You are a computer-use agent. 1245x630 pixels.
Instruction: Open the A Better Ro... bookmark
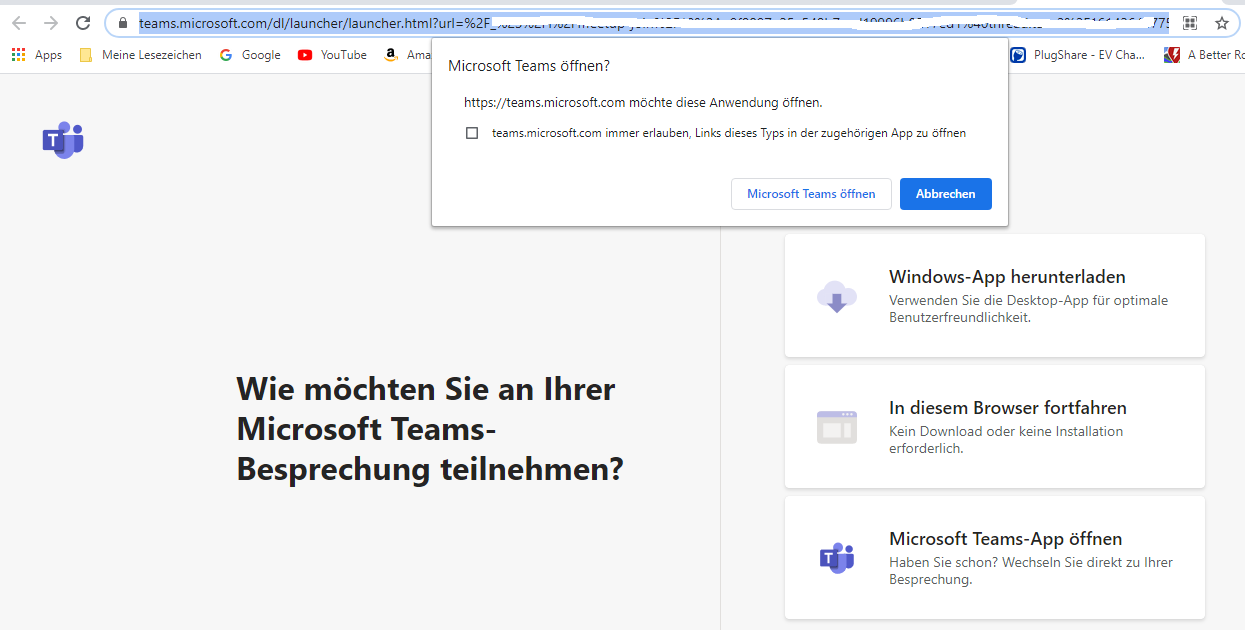click(x=1204, y=55)
